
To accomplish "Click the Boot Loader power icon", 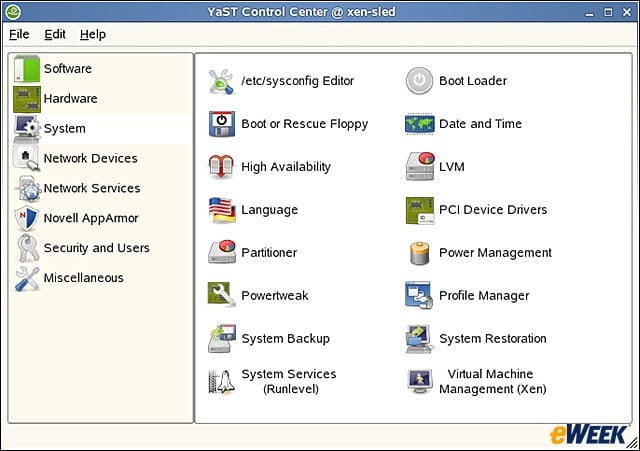I will 419,81.
